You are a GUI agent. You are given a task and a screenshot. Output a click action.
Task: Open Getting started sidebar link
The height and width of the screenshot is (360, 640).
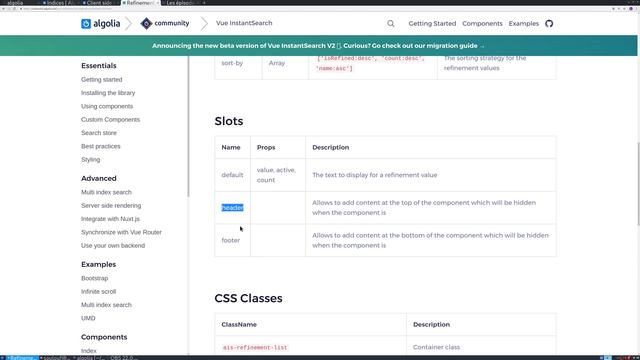tap(102, 80)
